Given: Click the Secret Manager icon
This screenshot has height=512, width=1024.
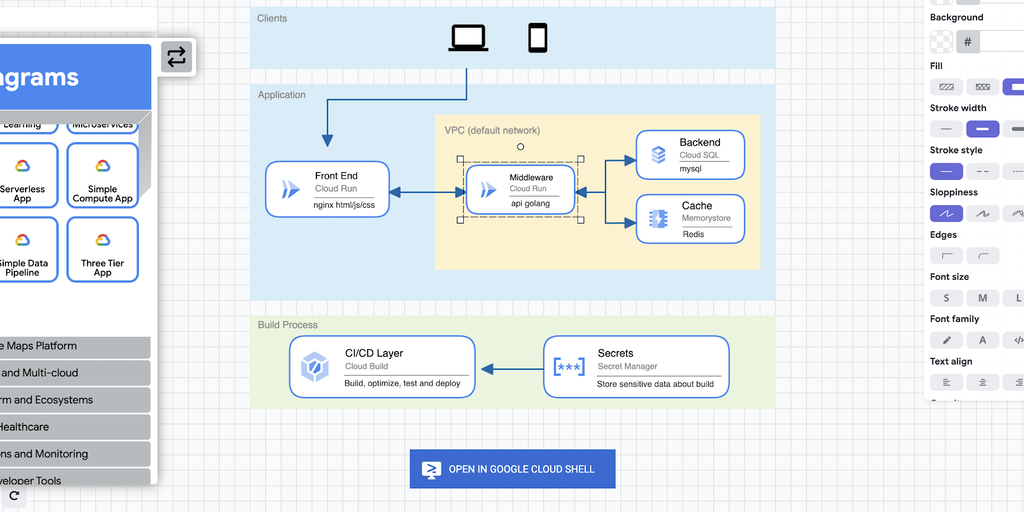Looking at the screenshot, I should (x=569, y=367).
